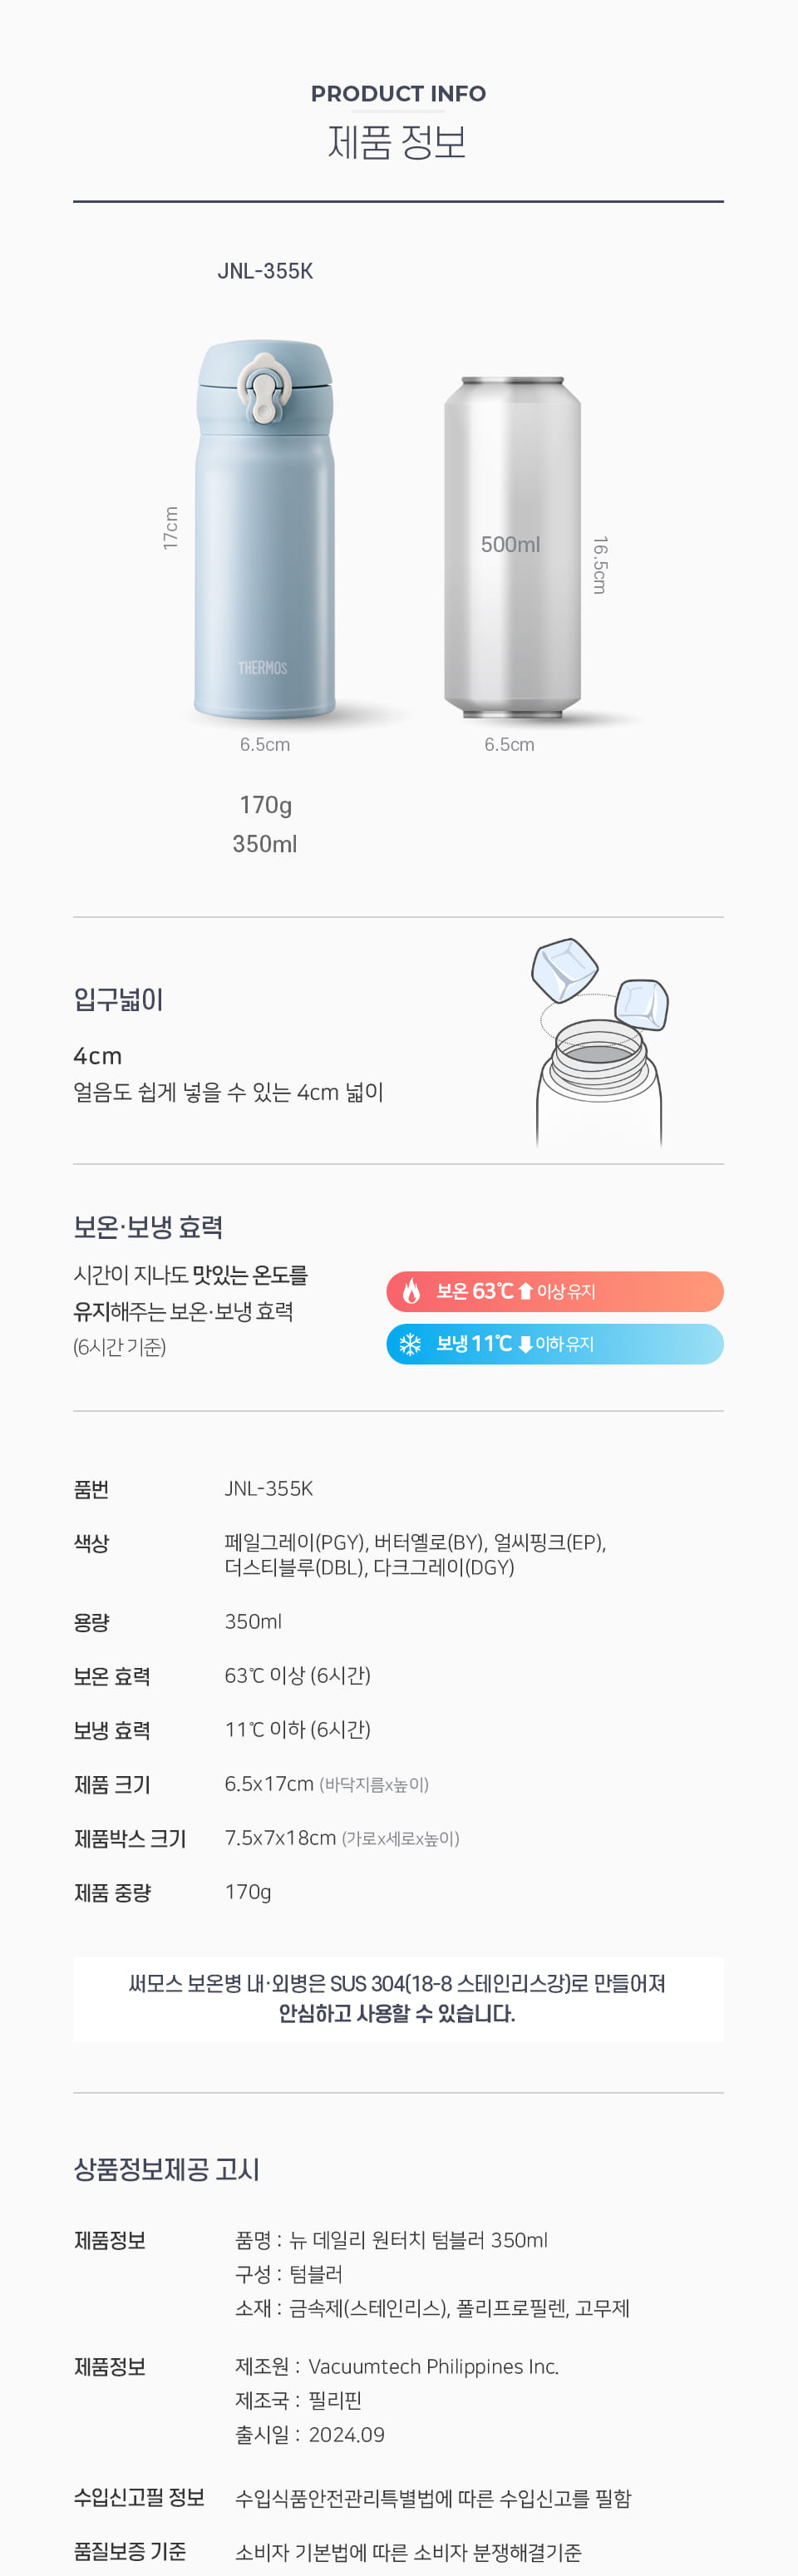Viewport: 798px width, 2576px height.
Task: Click the PRODUCT INFO heading
Action: (x=398, y=93)
